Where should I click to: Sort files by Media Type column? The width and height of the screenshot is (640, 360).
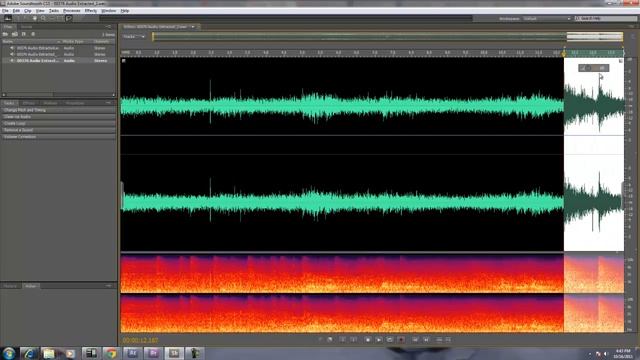click(x=73, y=42)
